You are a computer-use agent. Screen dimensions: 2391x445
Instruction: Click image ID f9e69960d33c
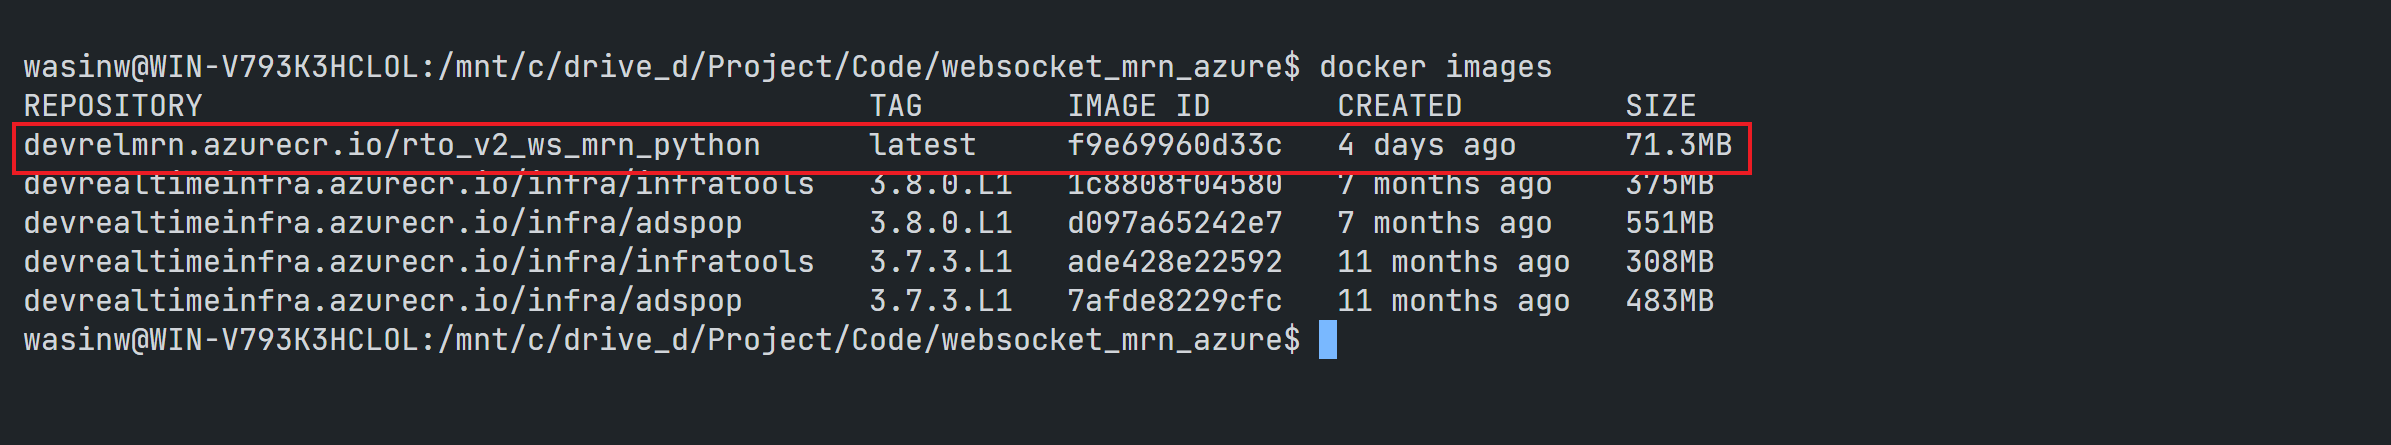1175,145
